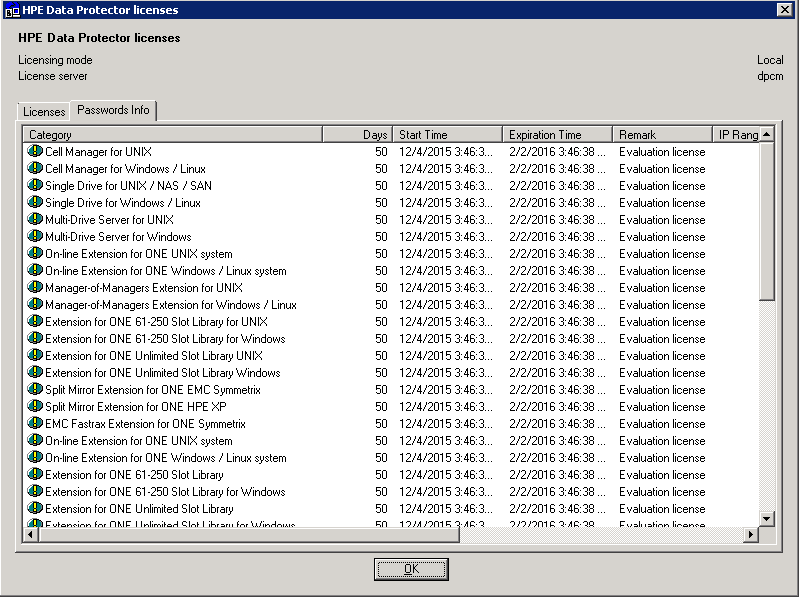
Task: Click the 'License server' label
Action: [x=52, y=75]
